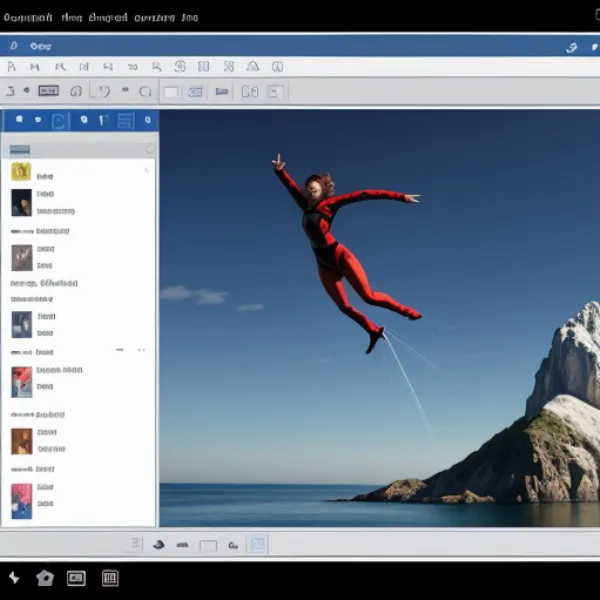Select the yellow thumbnail at the top of the list

[21, 172]
